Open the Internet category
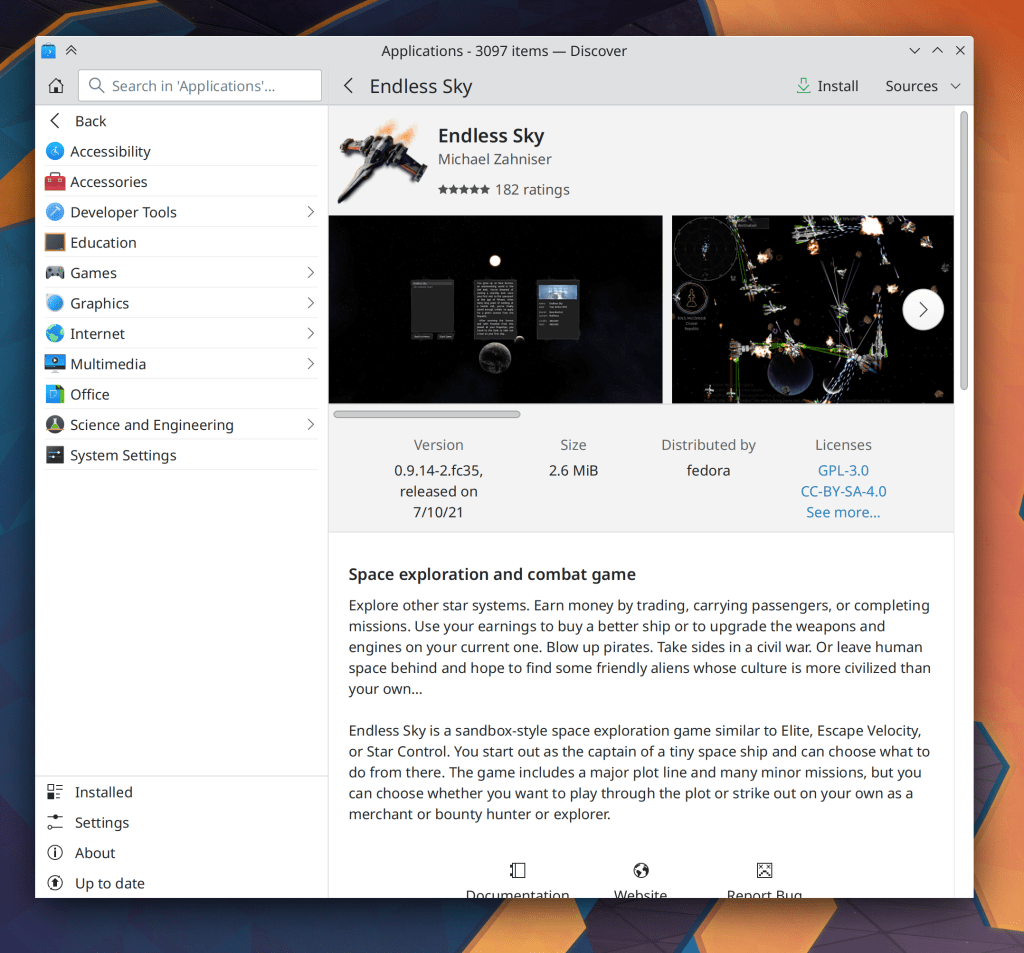This screenshot has width=1024, height=953. tap(97, 334)
